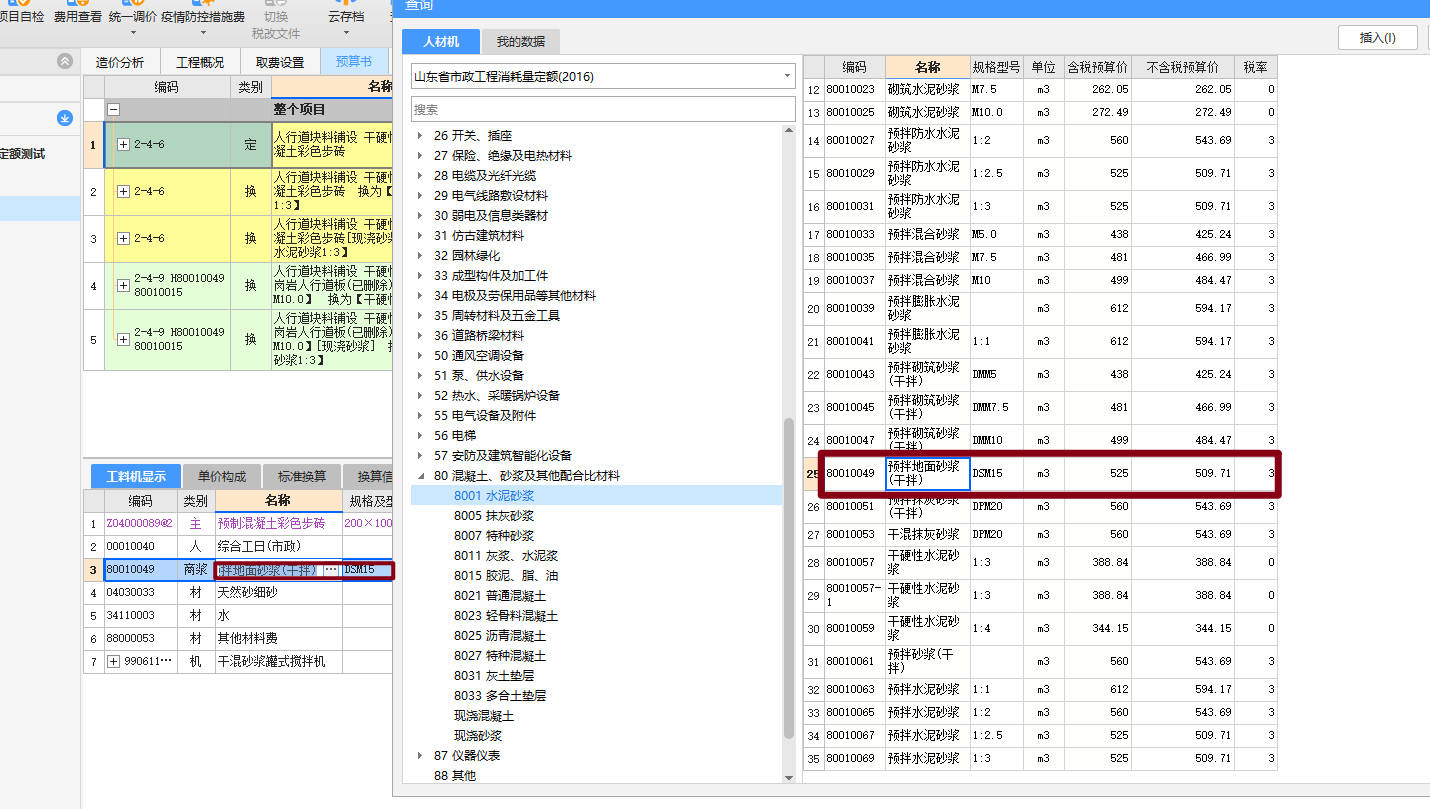This screenshot has width=1430, height=809.
Task: Click the 搜索 input field
Action: [603, 109]
